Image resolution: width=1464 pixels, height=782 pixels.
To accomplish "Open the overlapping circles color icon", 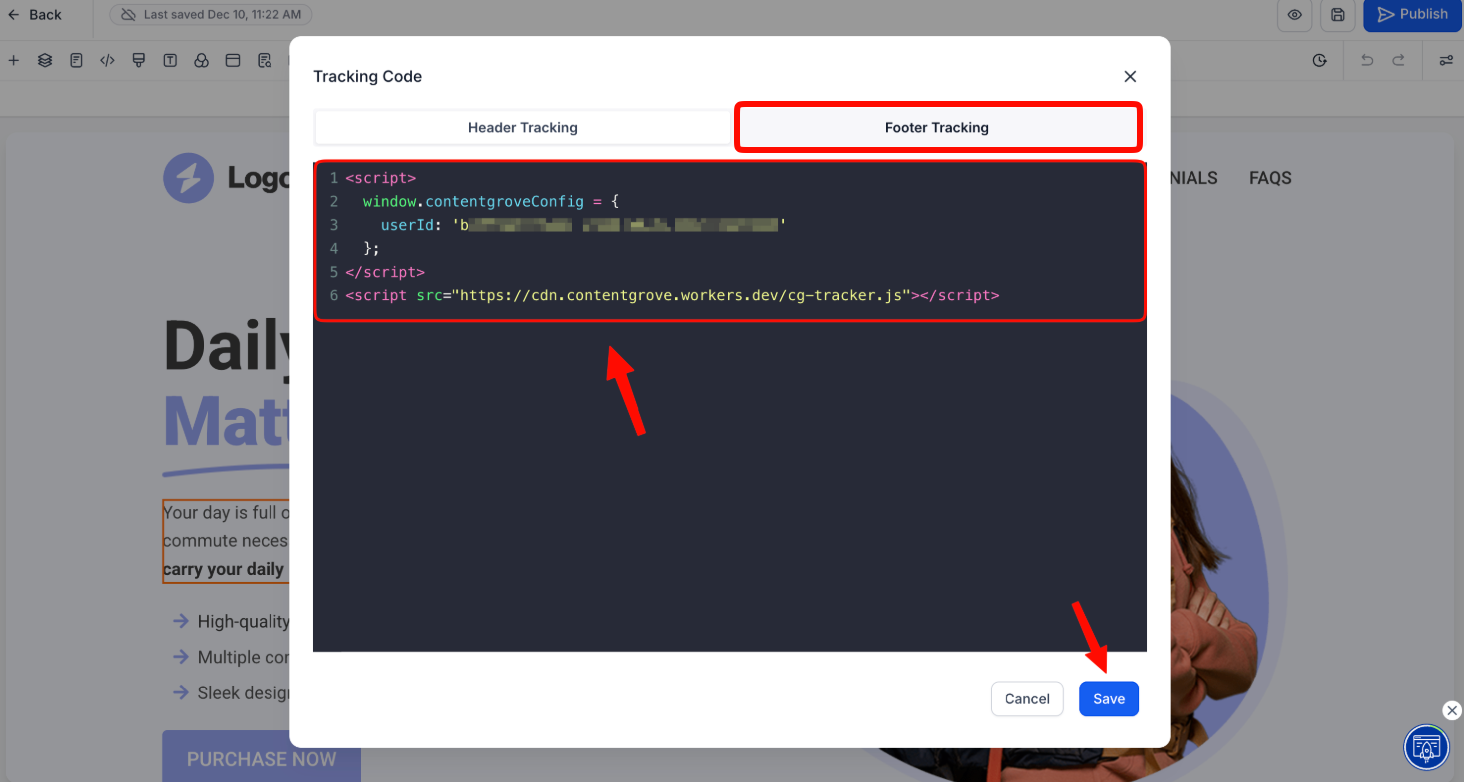I will (202, 61).
